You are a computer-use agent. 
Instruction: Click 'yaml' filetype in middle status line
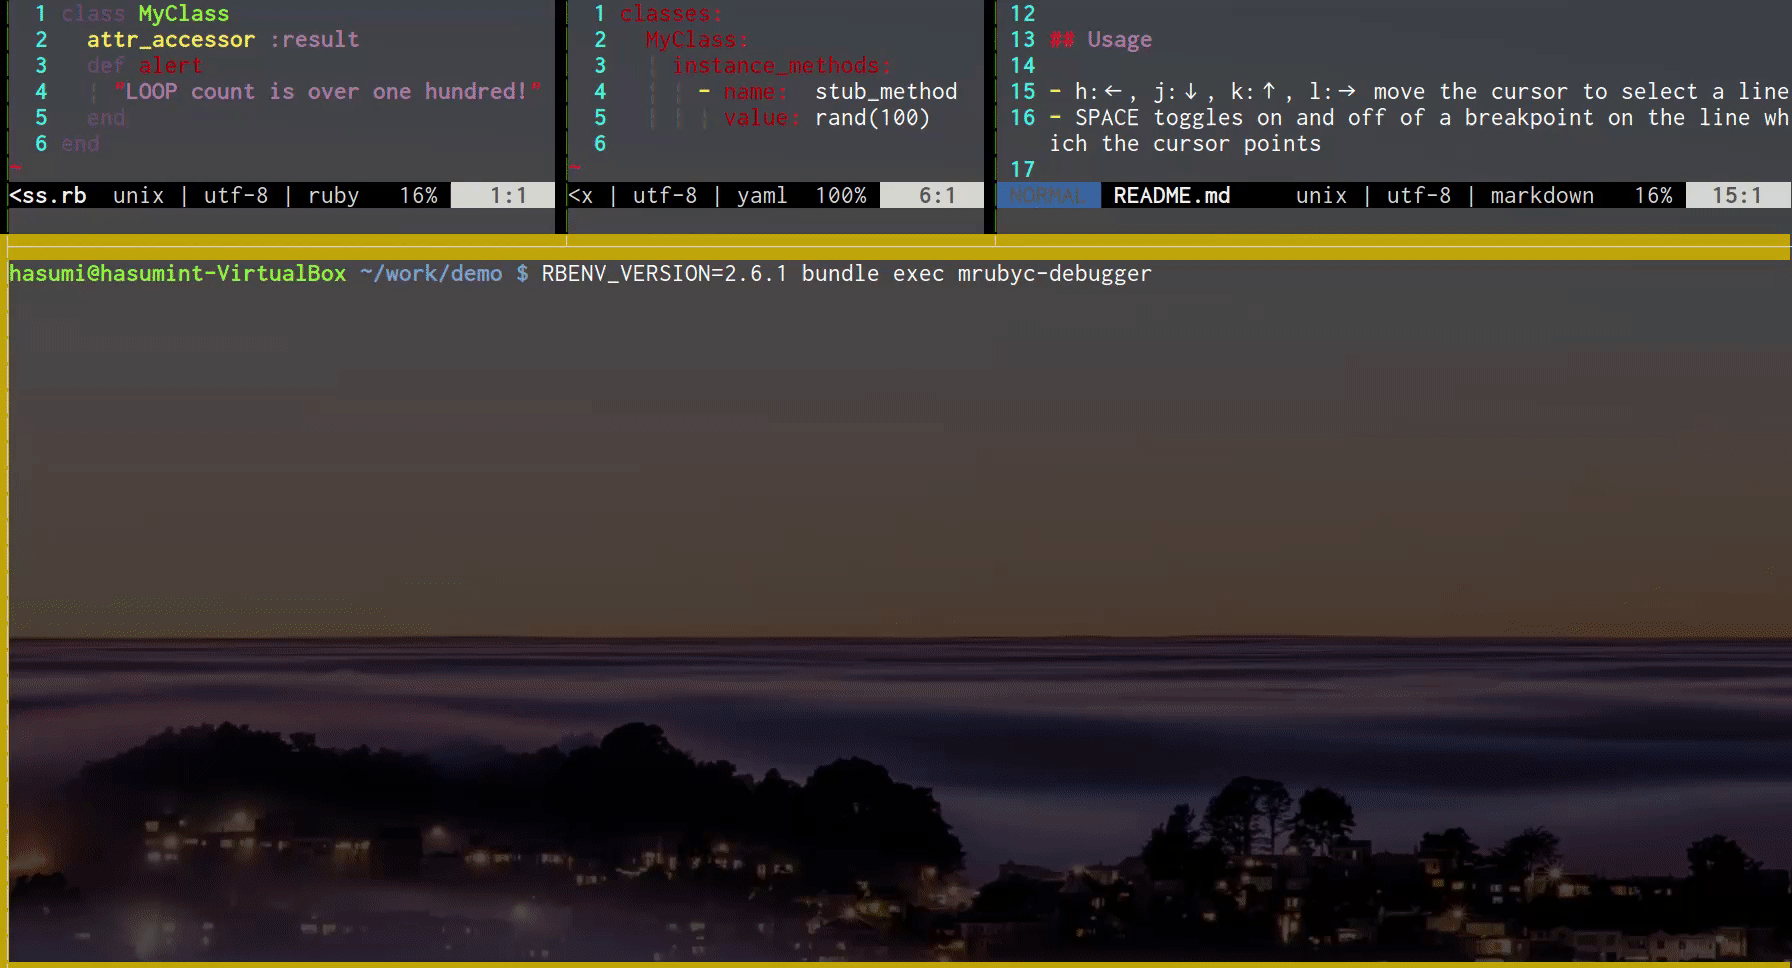pos(762,196)
